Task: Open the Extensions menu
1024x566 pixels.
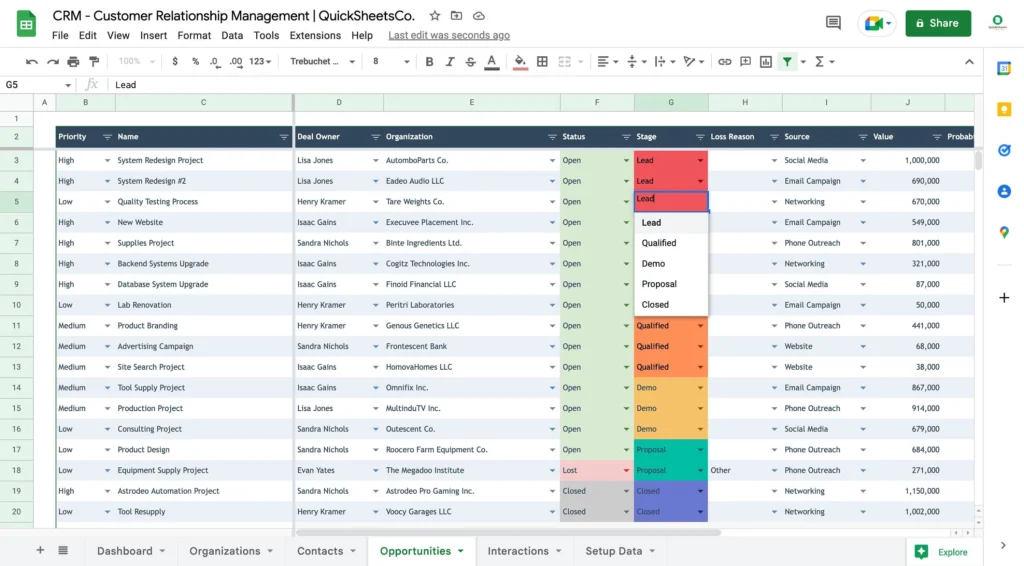Action: point(315,35)
